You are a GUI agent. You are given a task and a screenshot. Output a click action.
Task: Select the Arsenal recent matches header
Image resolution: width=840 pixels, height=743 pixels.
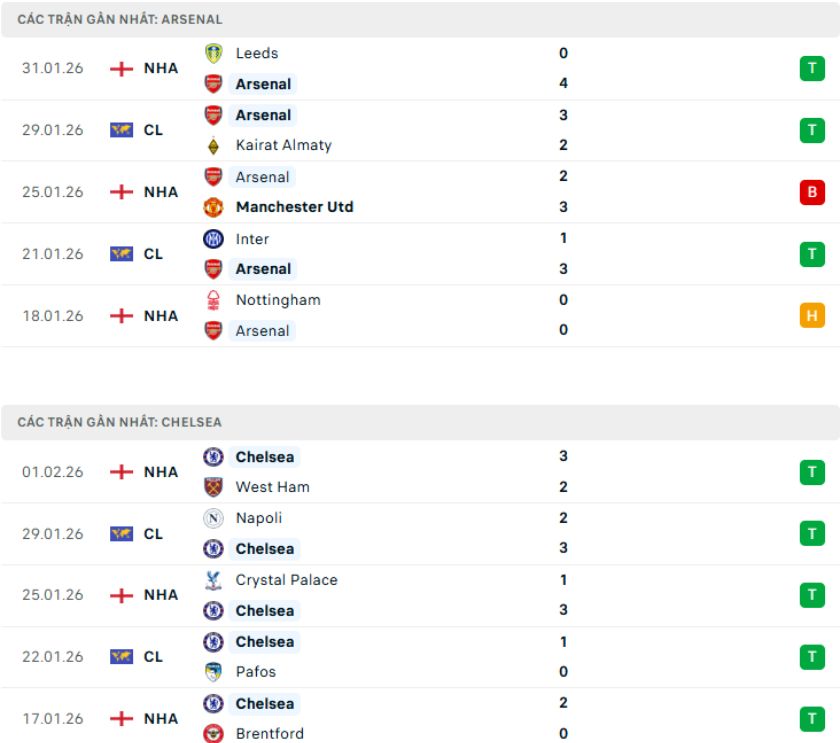coord(120,19)
